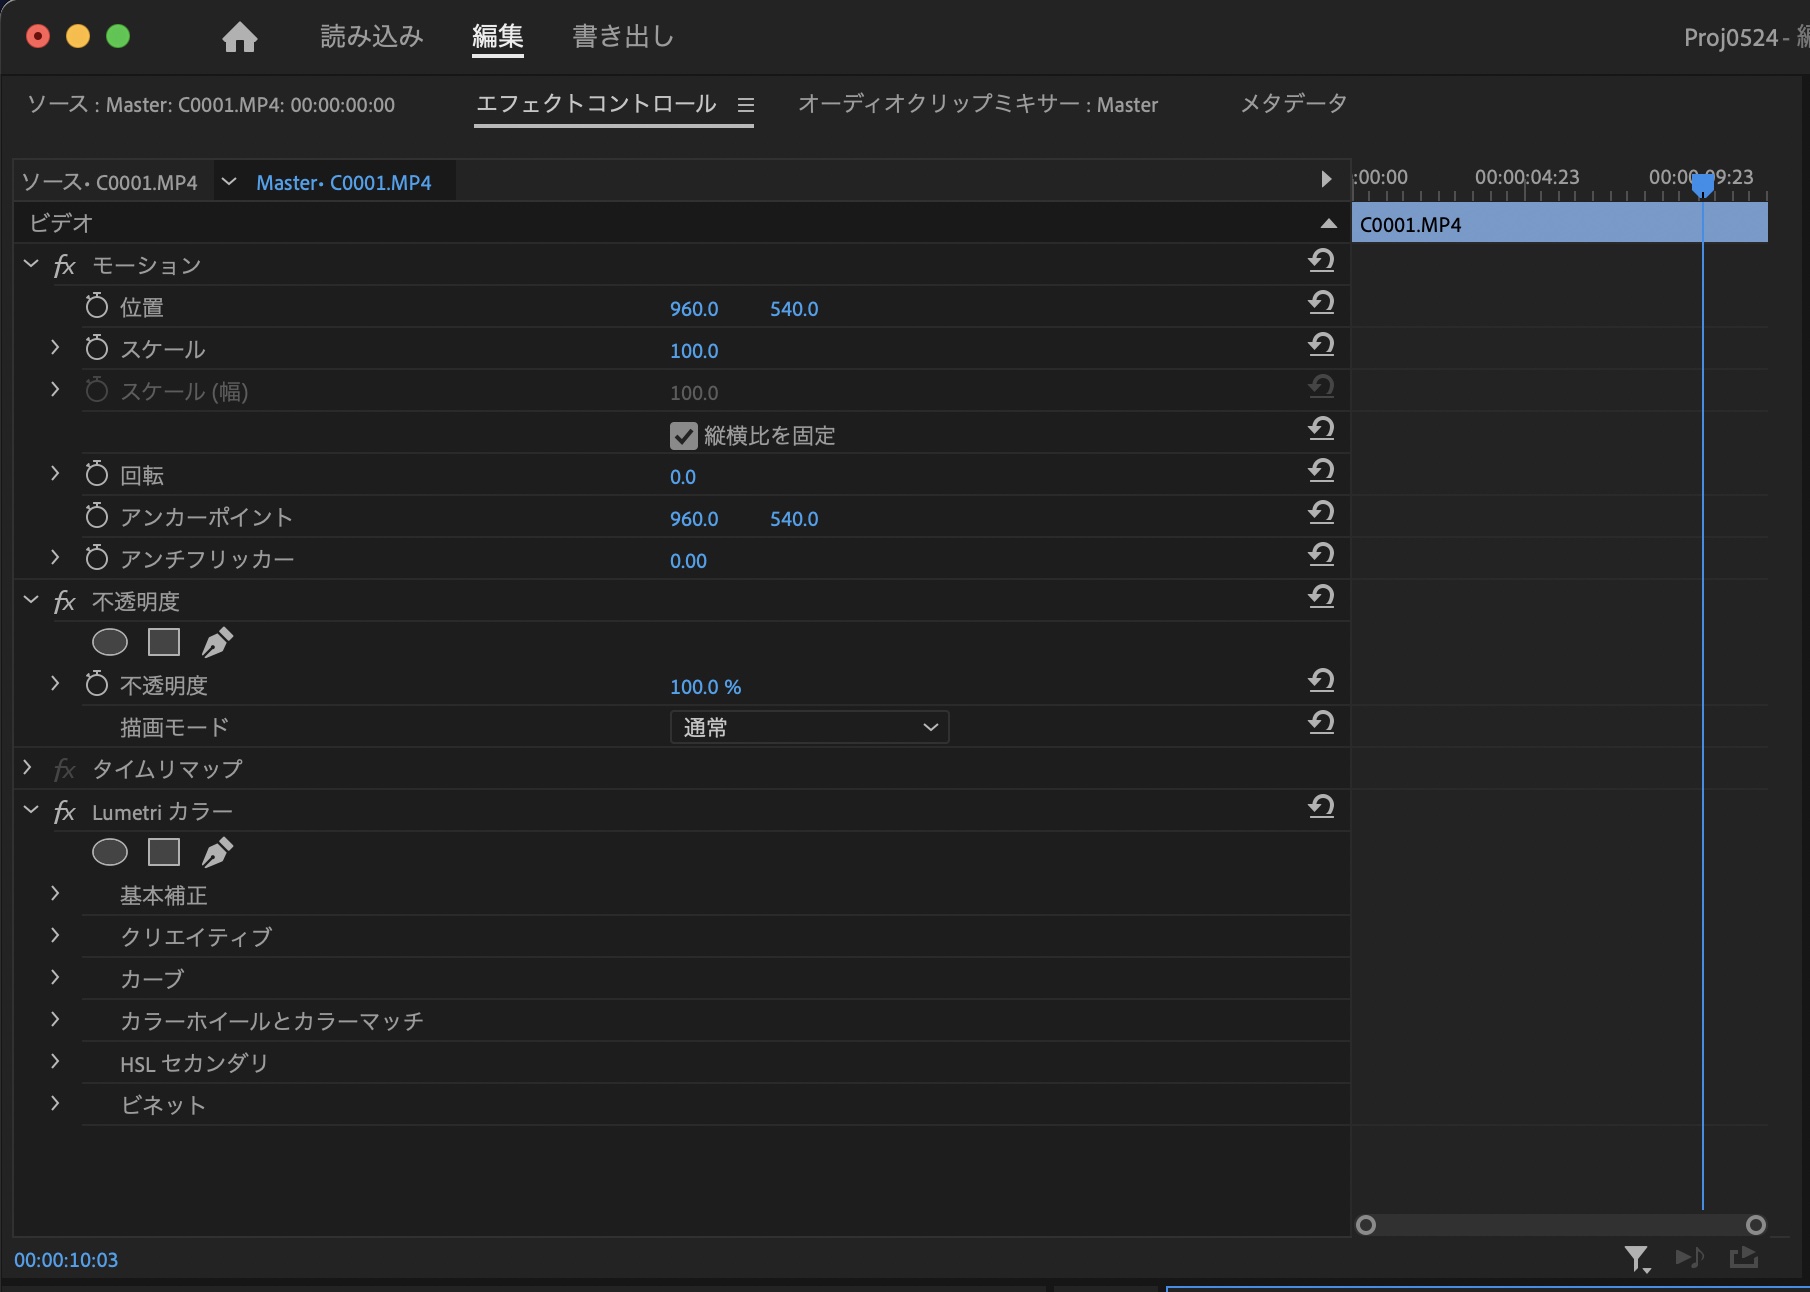1810x1292 pixels.
Task: Reset the モーション effect
Action: click(1321, 261)
